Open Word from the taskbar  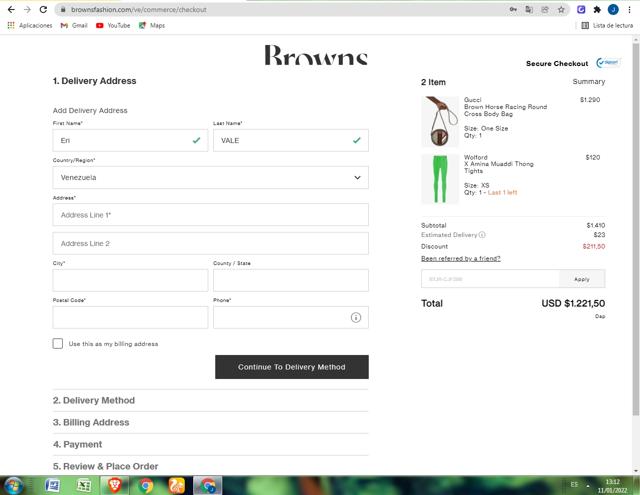click(52, 486)
